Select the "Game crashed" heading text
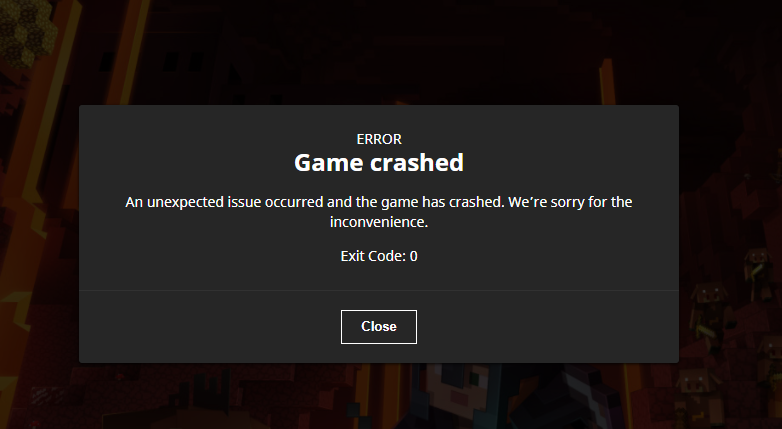782x429 pixels. 379,163
